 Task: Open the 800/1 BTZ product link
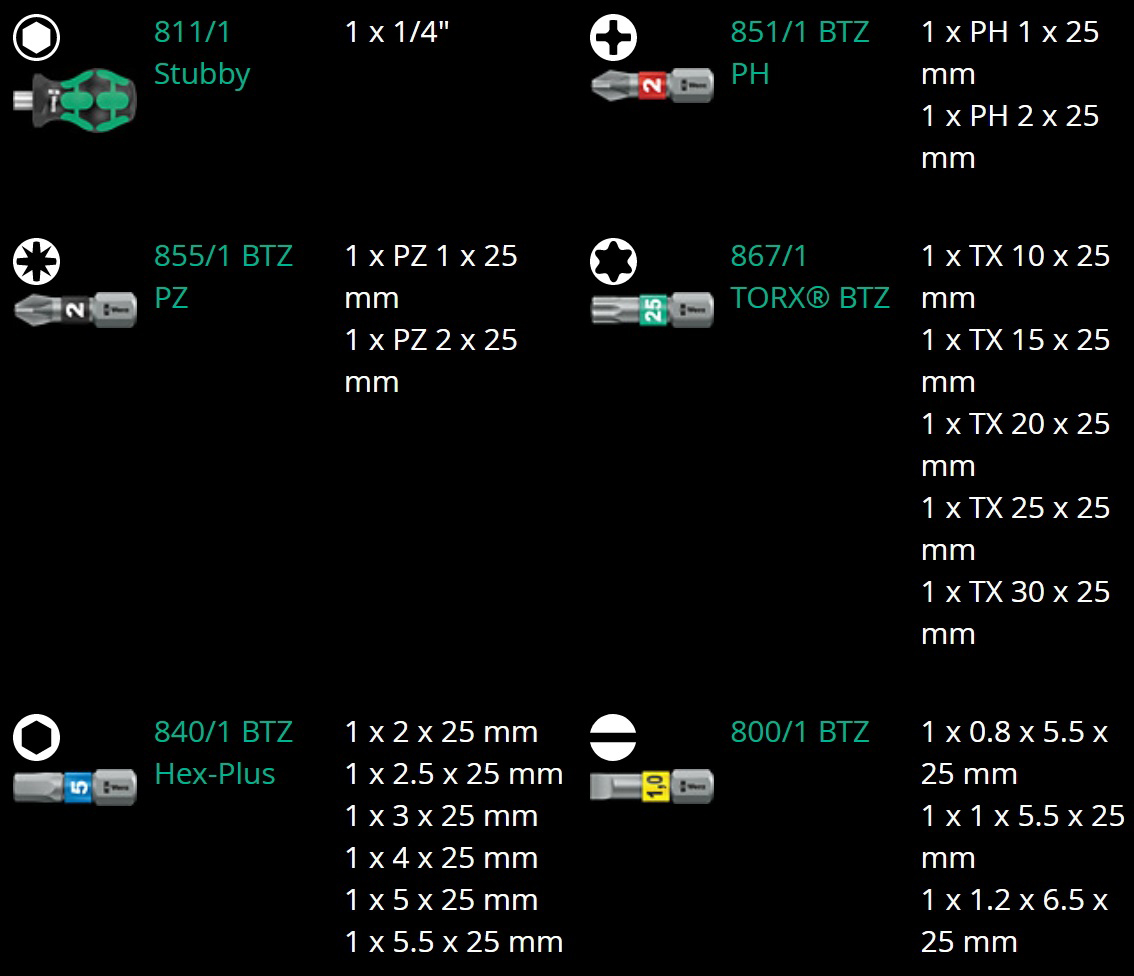coord(799,732)
